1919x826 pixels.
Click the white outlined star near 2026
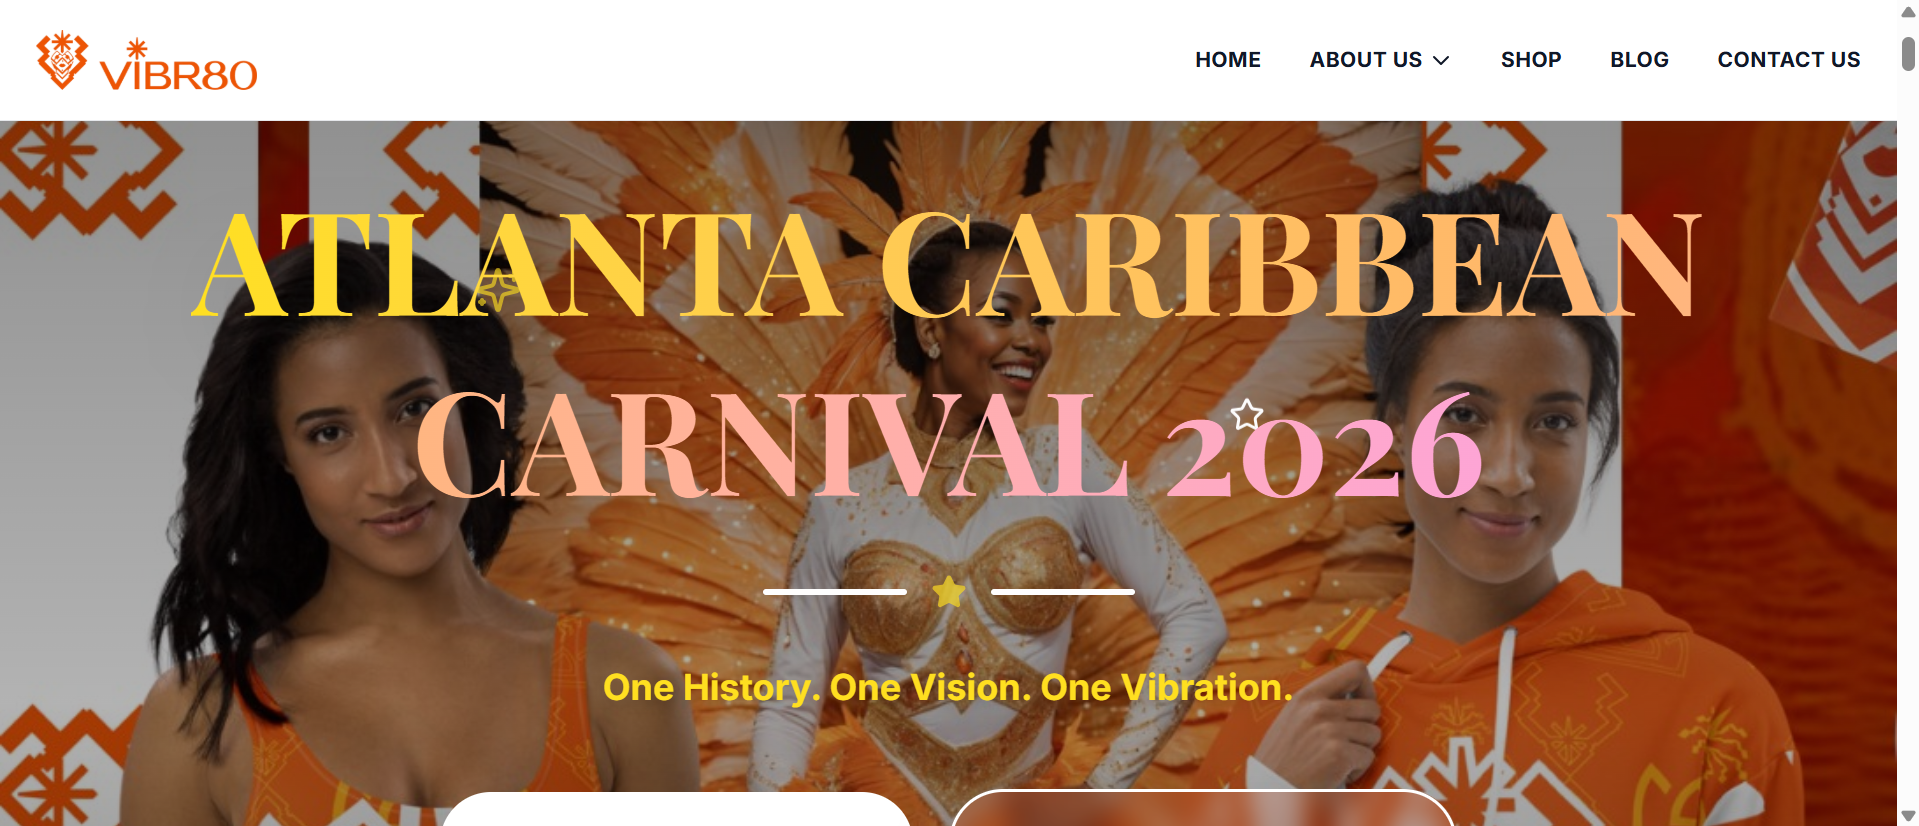click(x=1247, y=414)
